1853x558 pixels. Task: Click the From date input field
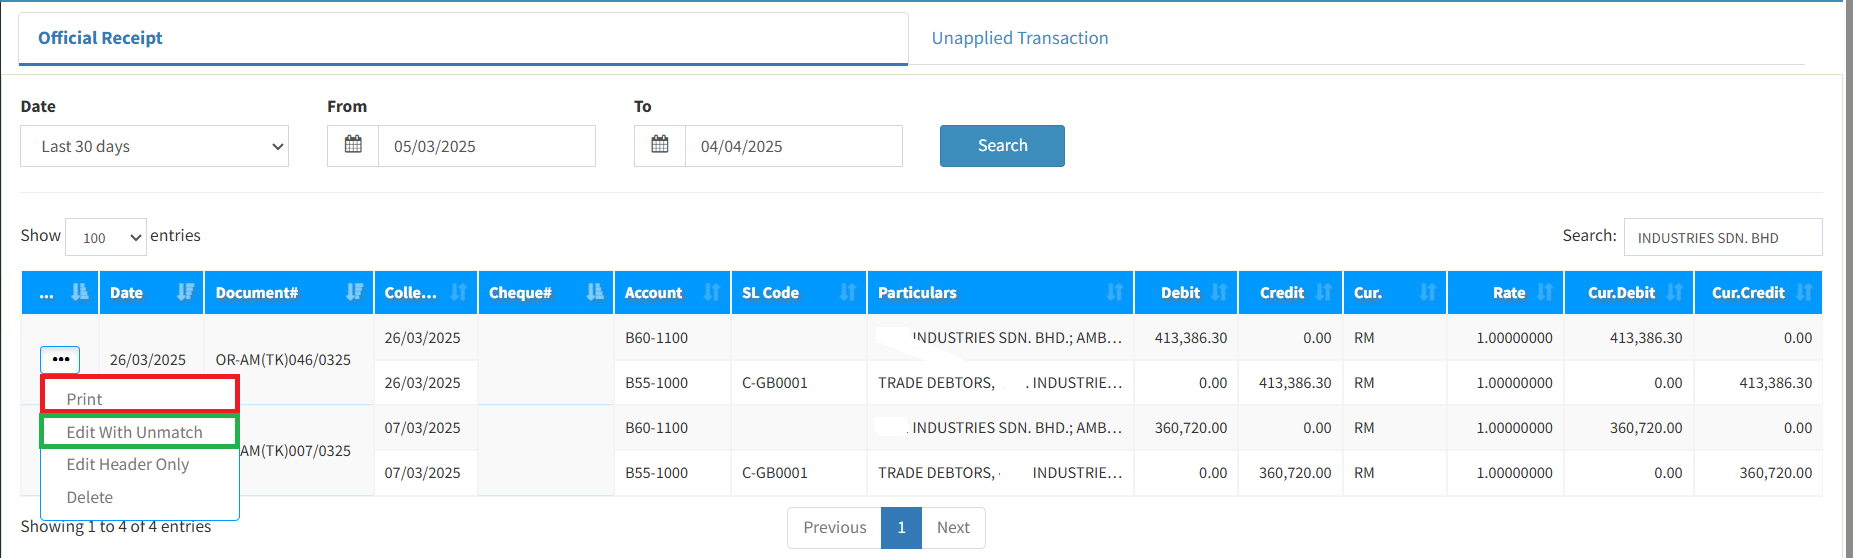(486, 146)
